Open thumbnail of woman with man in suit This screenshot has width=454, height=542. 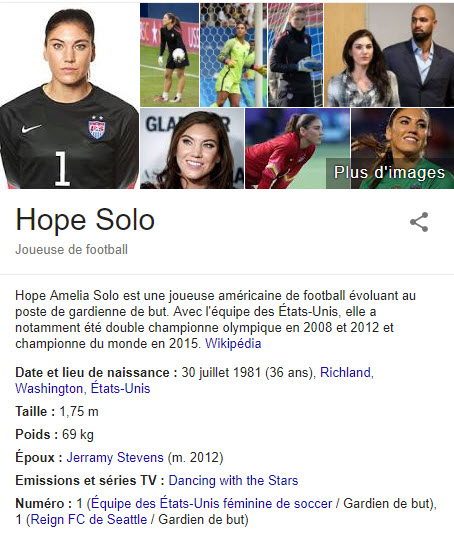pos(389,55)
